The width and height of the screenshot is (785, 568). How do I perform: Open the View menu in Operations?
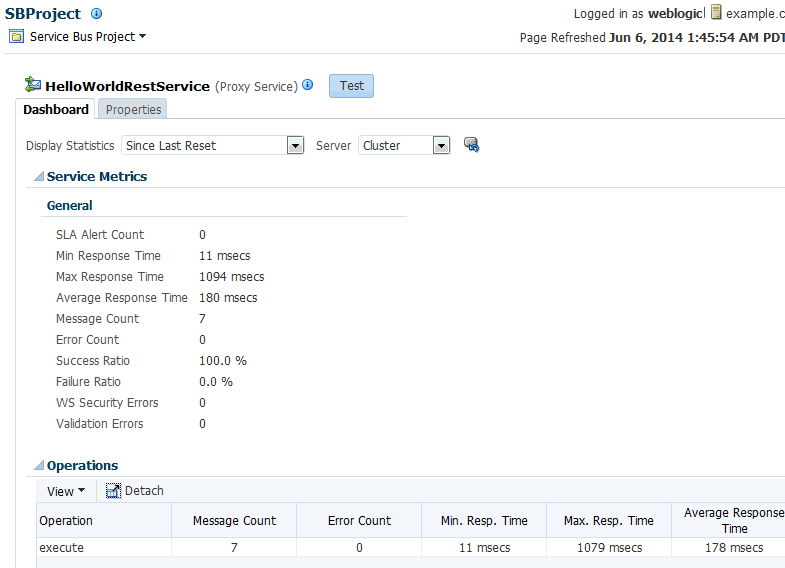(66, 491)
